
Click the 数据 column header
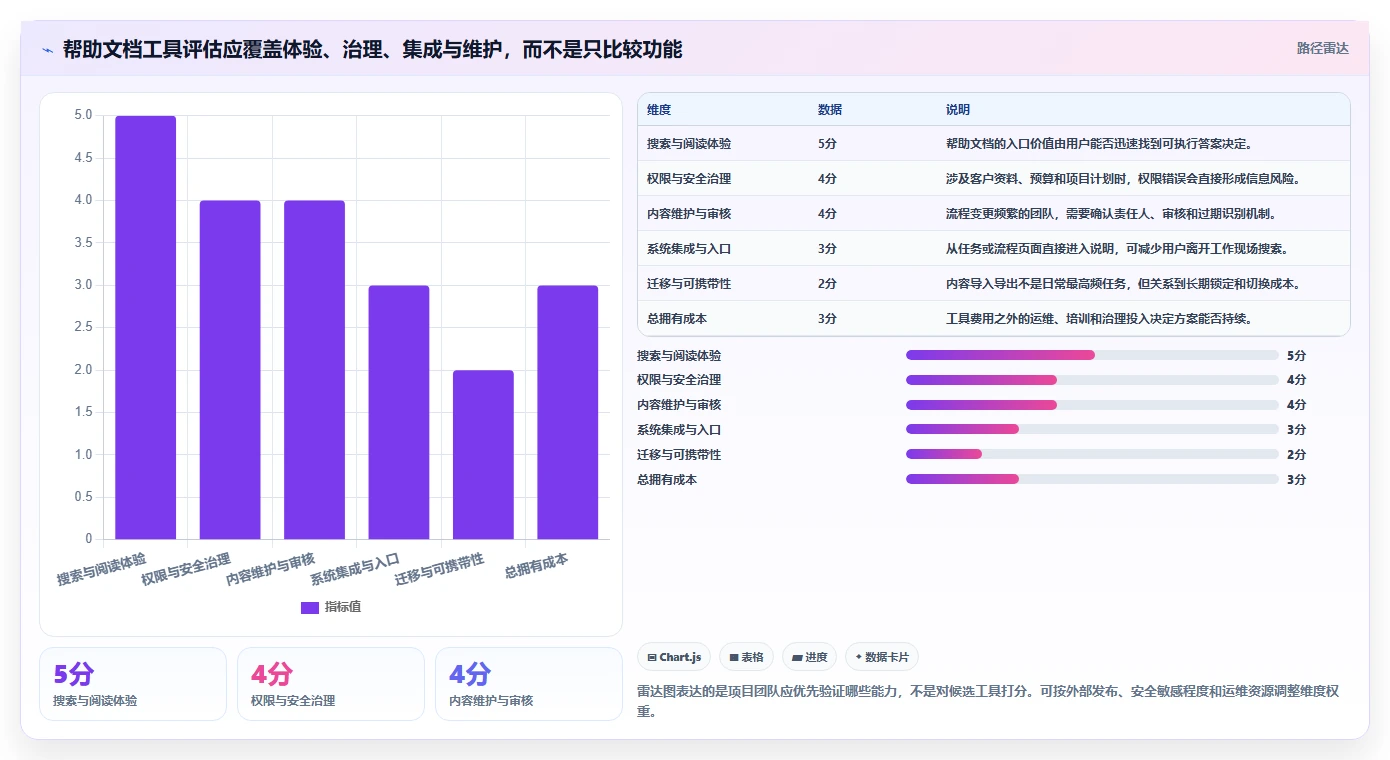(x=830, y=110)
